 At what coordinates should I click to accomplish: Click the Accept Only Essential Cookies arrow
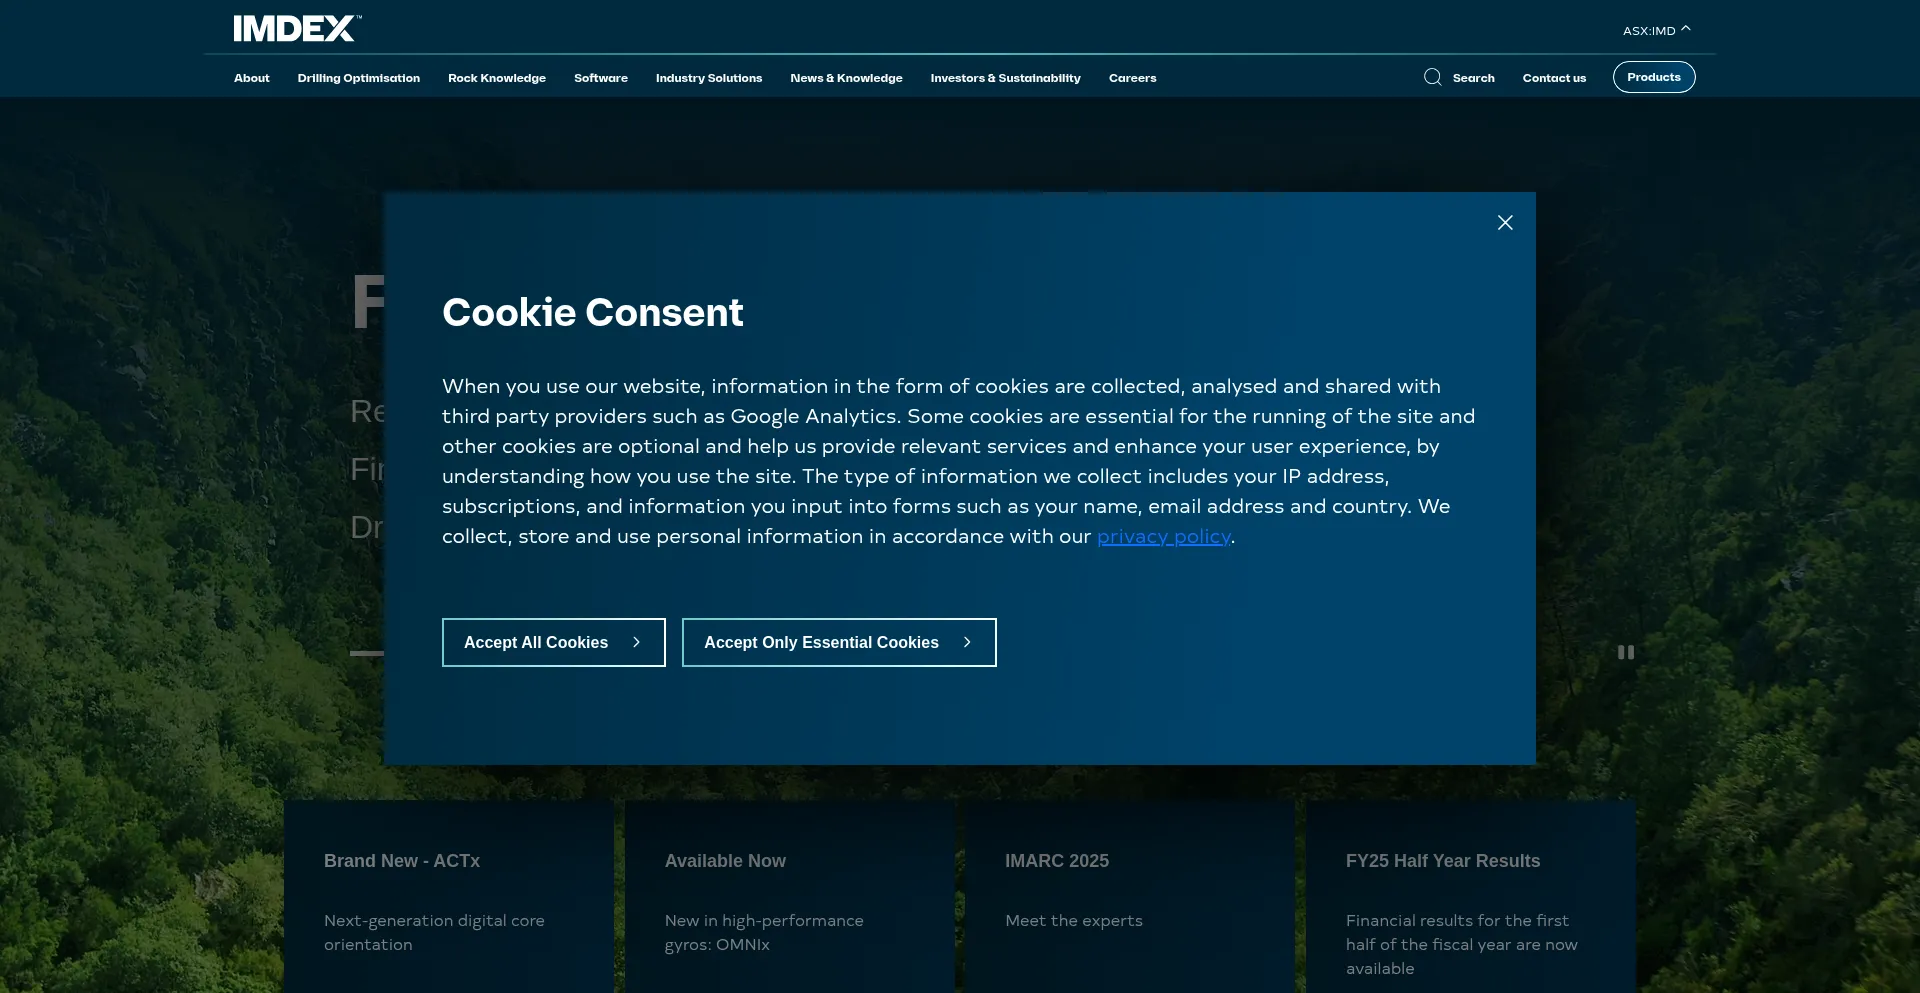point(967,643)
